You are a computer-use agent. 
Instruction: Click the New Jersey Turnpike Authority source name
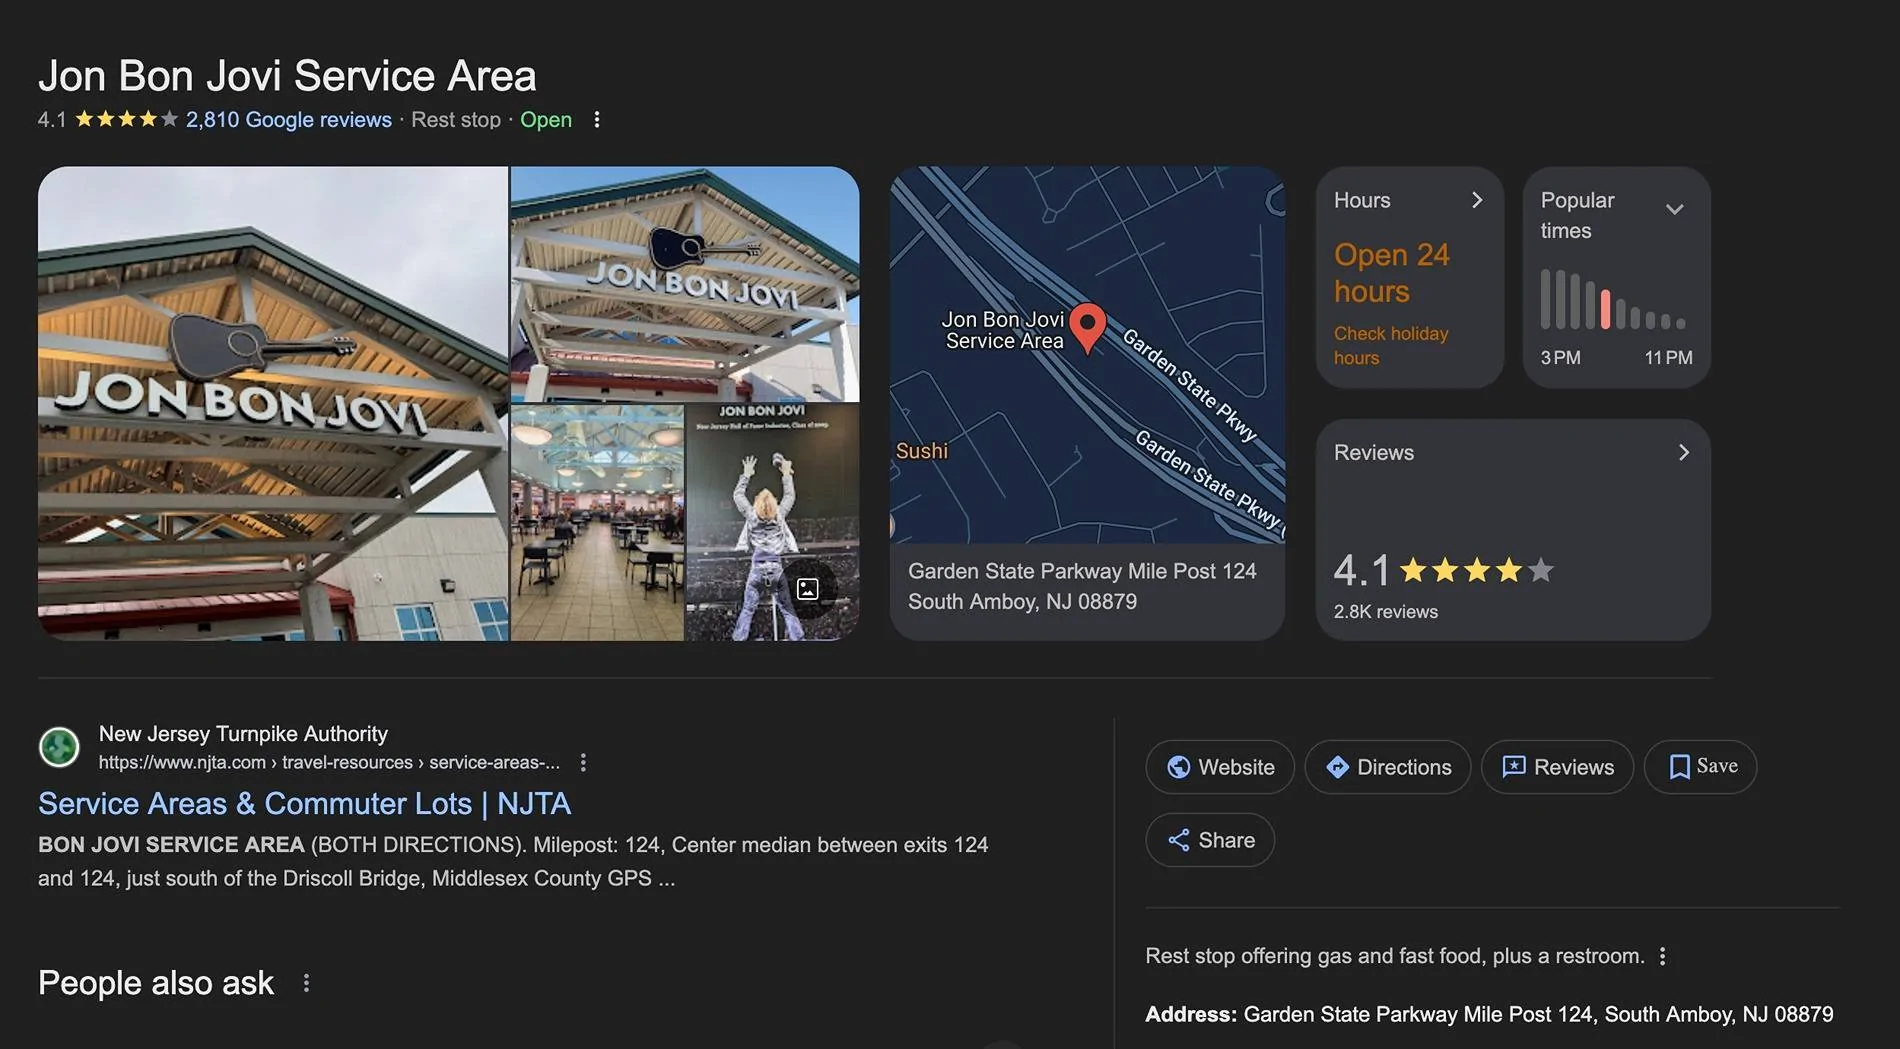[x=243, y=734]
